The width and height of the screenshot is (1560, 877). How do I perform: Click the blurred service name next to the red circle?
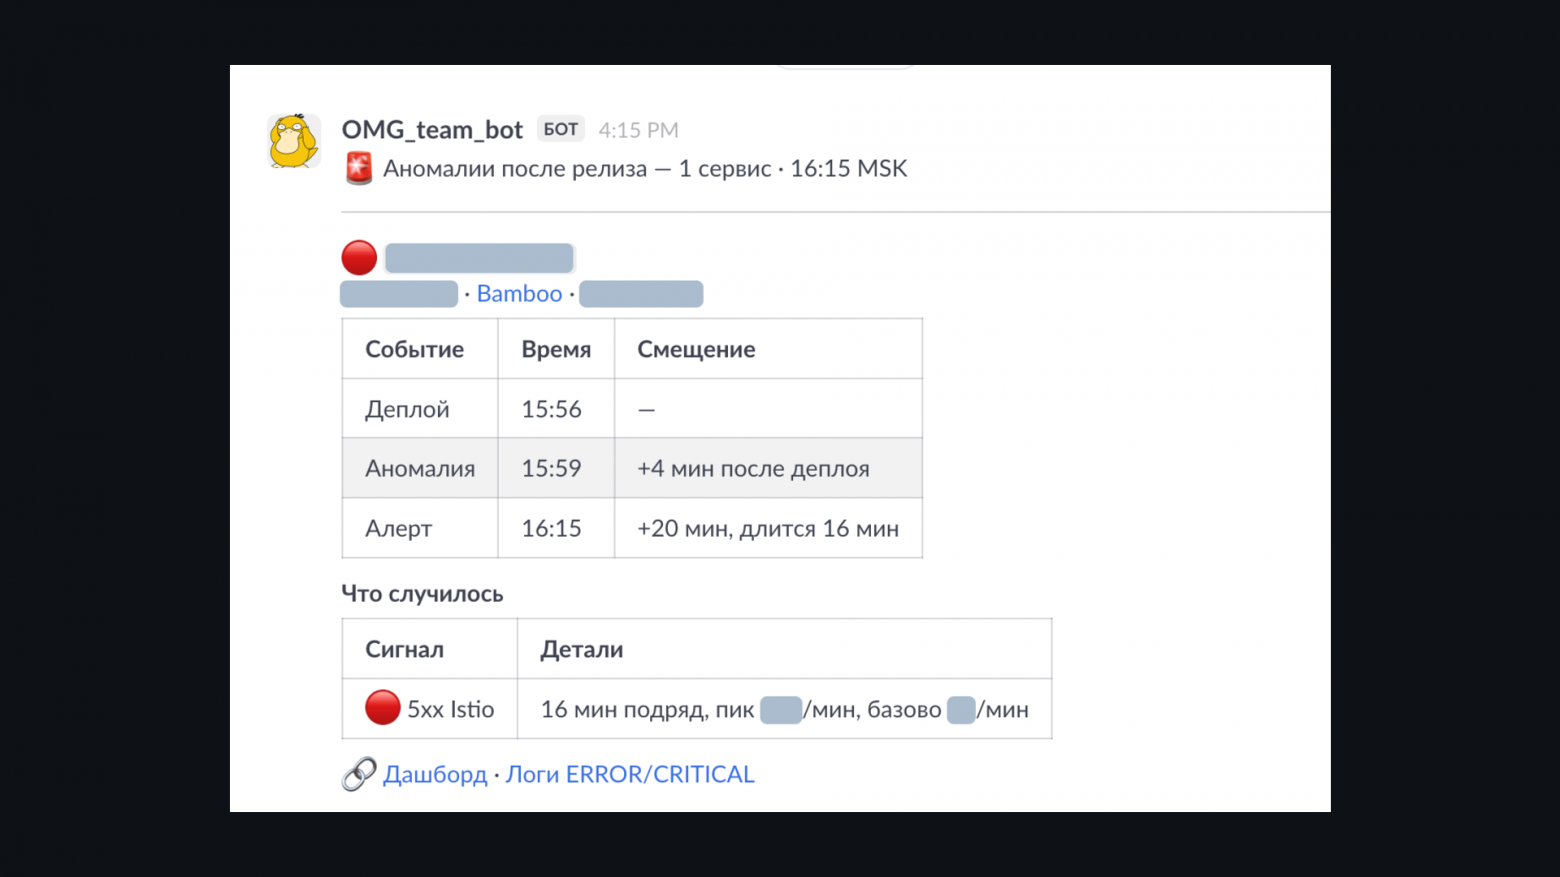point(479,258)
